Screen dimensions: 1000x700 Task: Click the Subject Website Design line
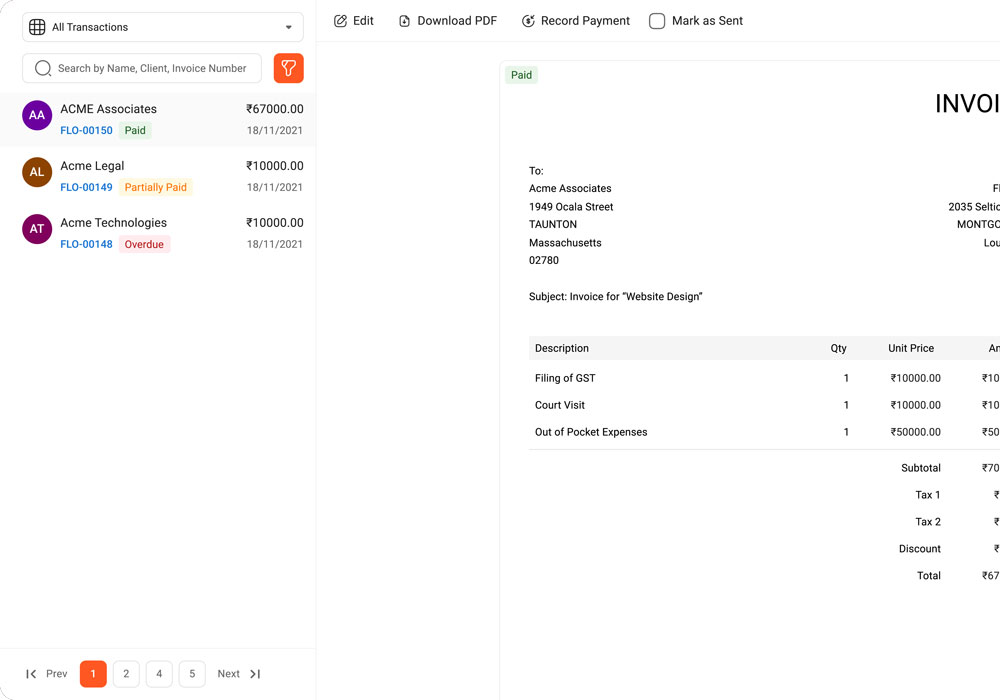[615, 296]
